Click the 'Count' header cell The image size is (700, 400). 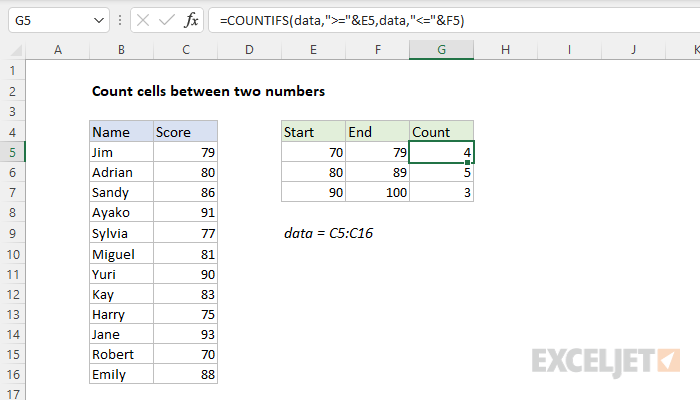click(x=442, y=132)
